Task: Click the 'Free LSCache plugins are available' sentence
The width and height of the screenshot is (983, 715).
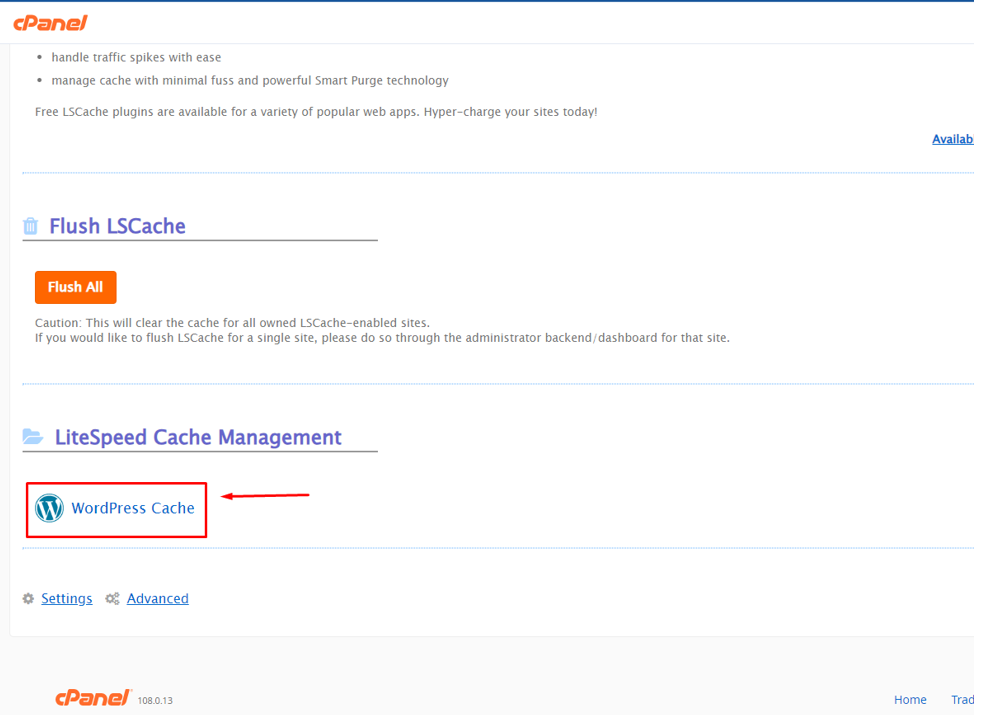Action: point(316,112)
